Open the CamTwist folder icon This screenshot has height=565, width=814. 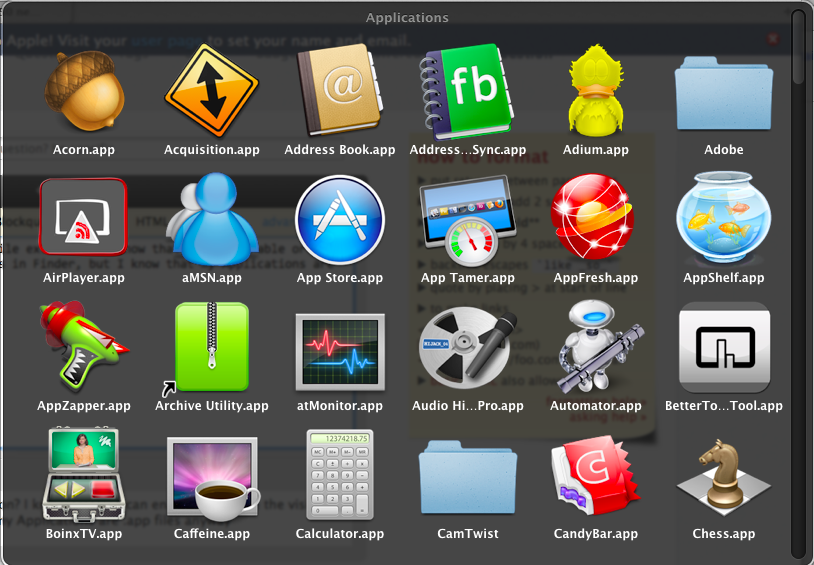coord(468,478)
